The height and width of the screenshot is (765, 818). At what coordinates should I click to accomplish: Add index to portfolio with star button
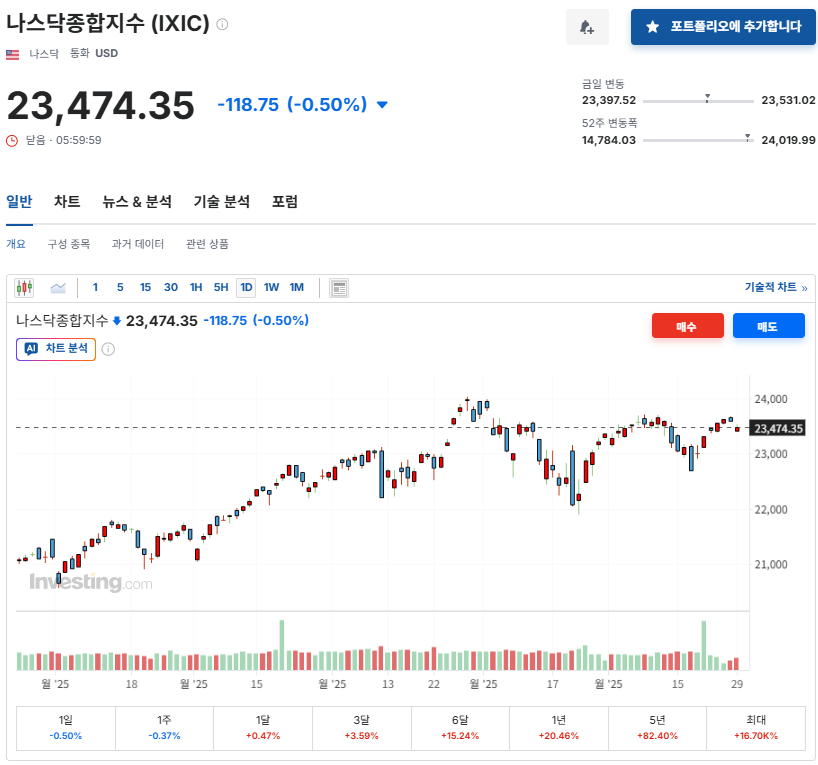(x=723, y=27)
